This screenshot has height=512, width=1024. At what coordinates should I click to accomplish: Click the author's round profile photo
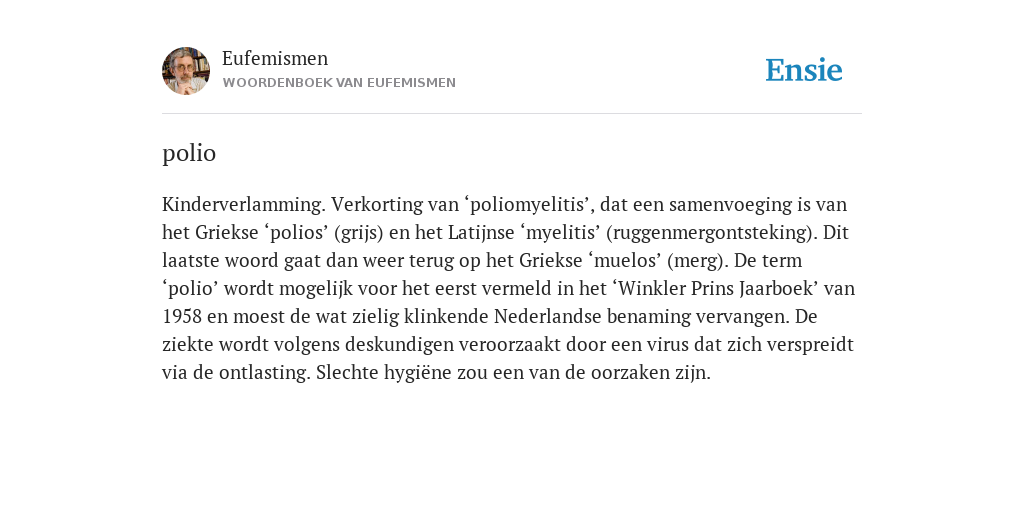[186, 71]
